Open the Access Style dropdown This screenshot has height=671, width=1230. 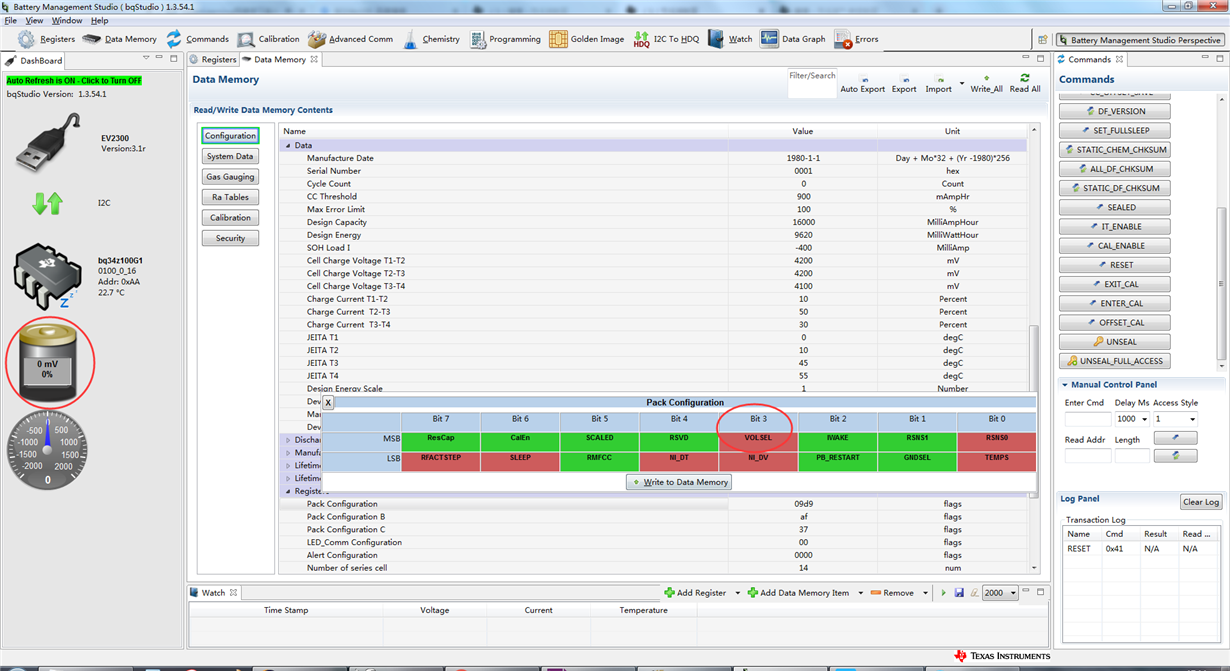1192,419
